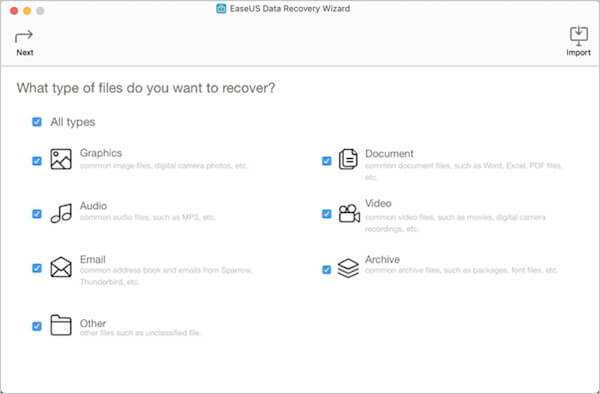
Task: Select the Graphics picture icon
Action: click(x=61, y=159)
